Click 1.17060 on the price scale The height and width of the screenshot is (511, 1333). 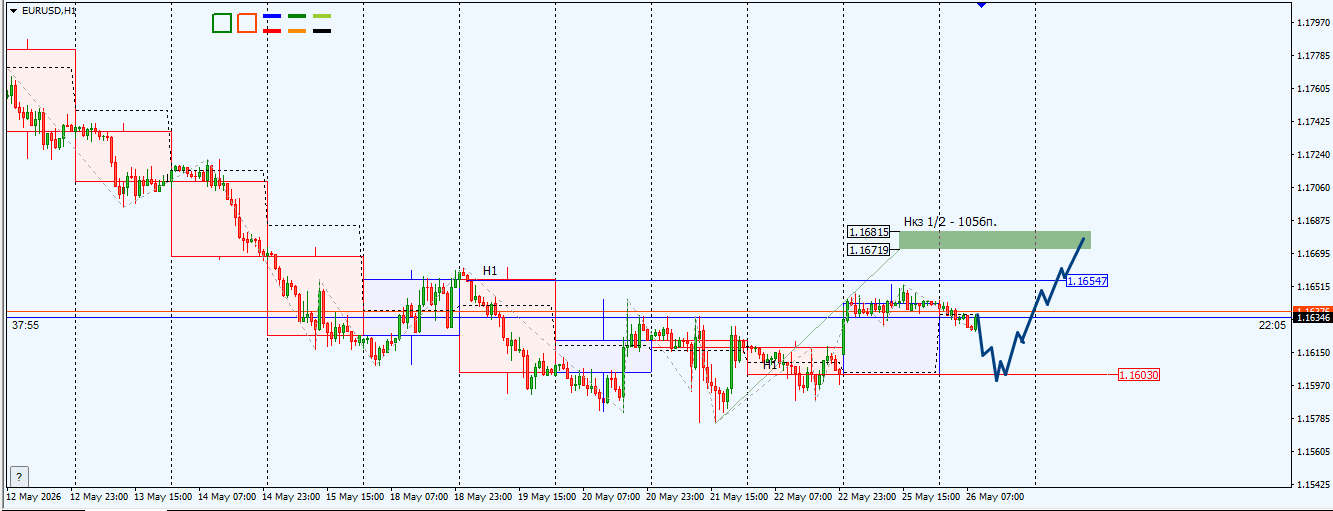click(1312, 188)
